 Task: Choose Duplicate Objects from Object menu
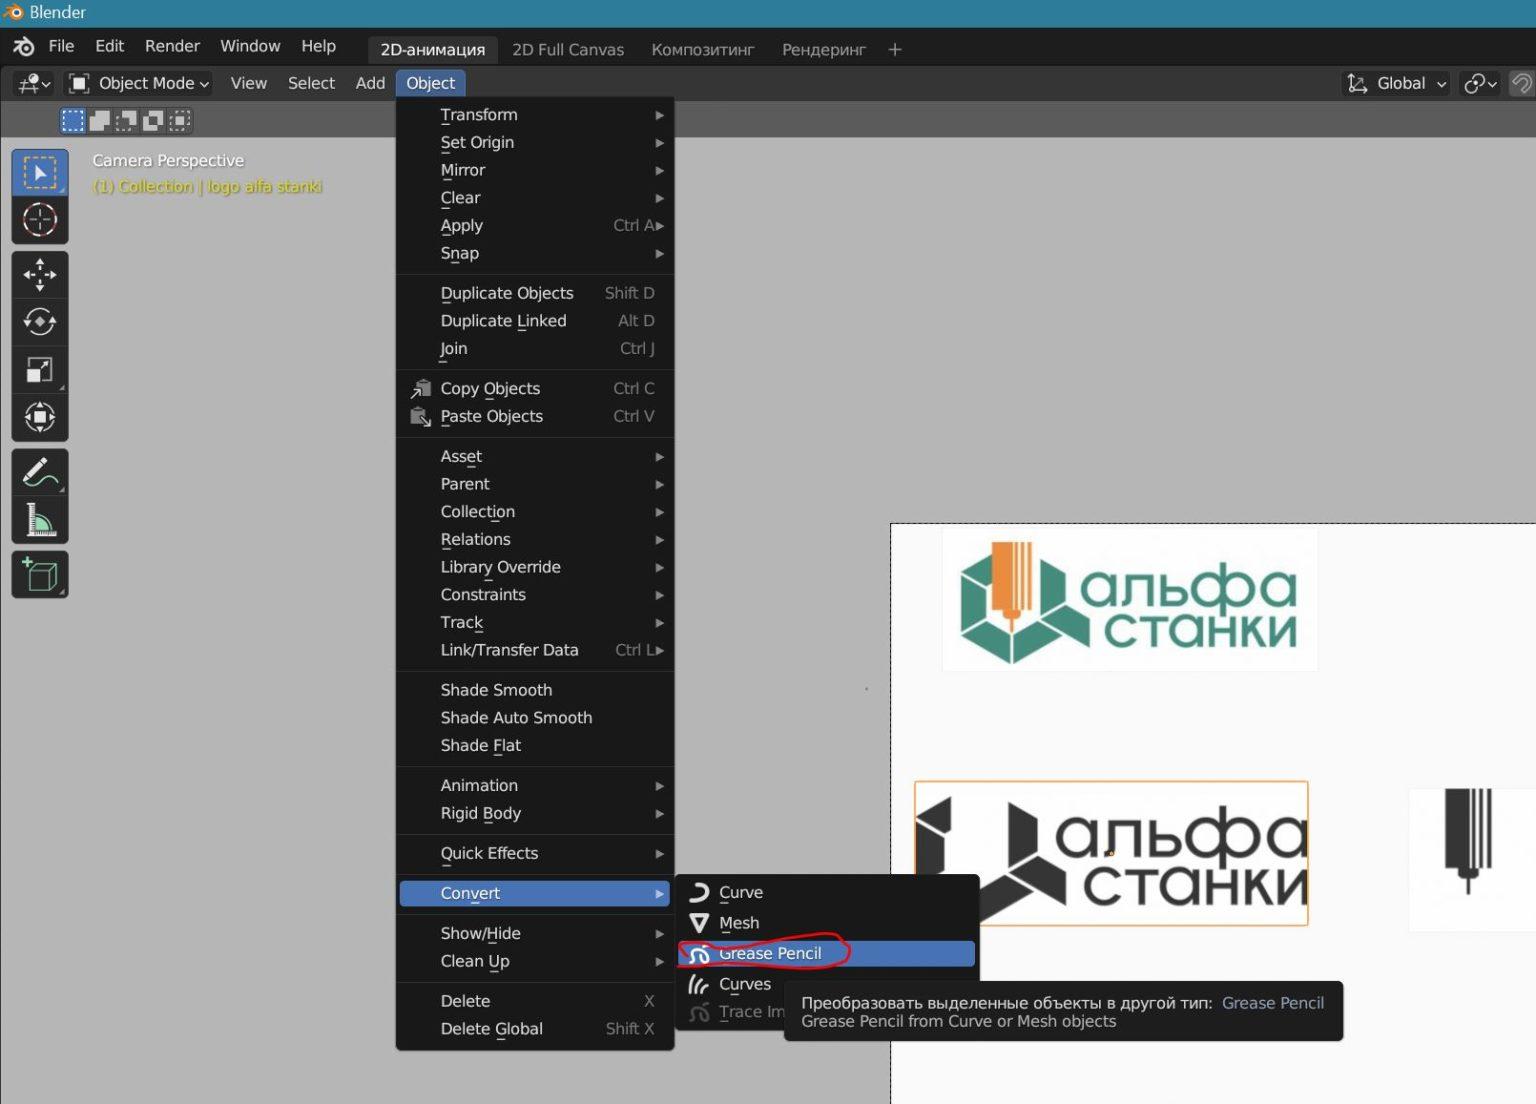(535, 293)
